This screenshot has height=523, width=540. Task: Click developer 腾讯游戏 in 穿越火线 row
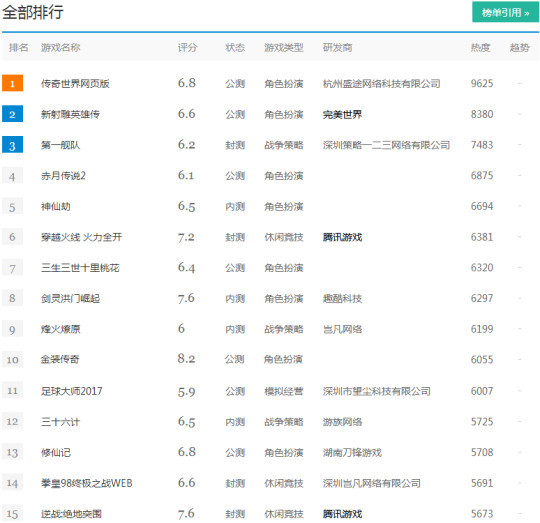pos(342,237)
